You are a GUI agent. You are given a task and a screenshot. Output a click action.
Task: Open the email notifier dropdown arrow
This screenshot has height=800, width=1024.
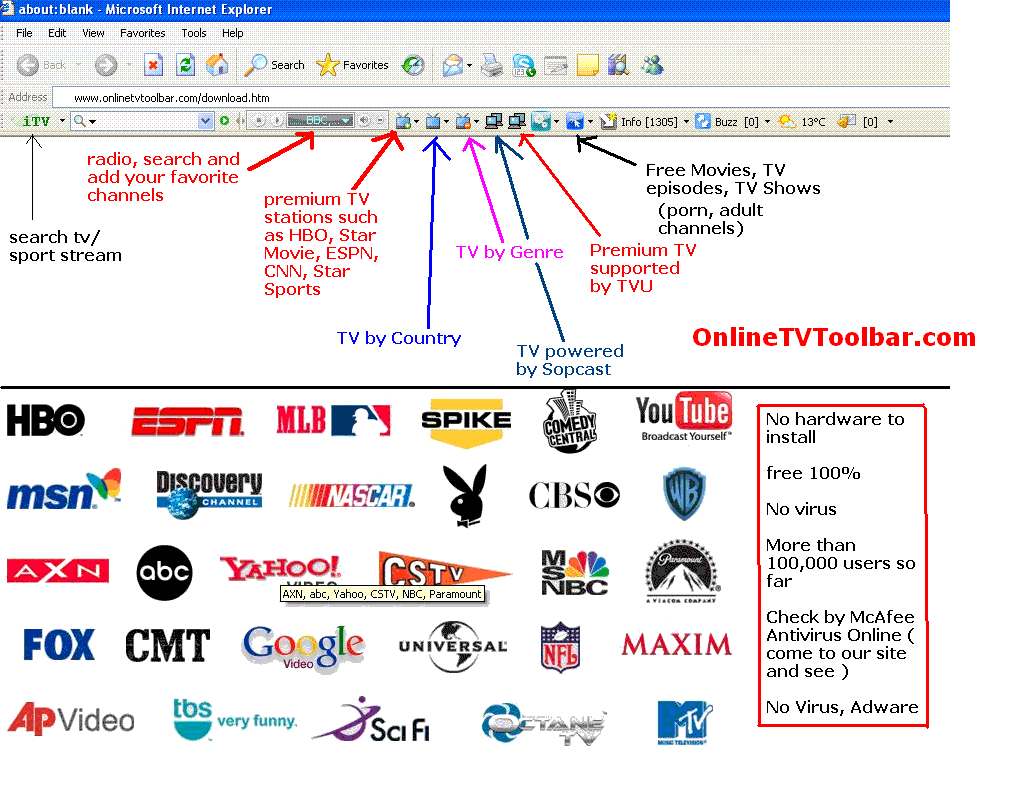point(890,121)
